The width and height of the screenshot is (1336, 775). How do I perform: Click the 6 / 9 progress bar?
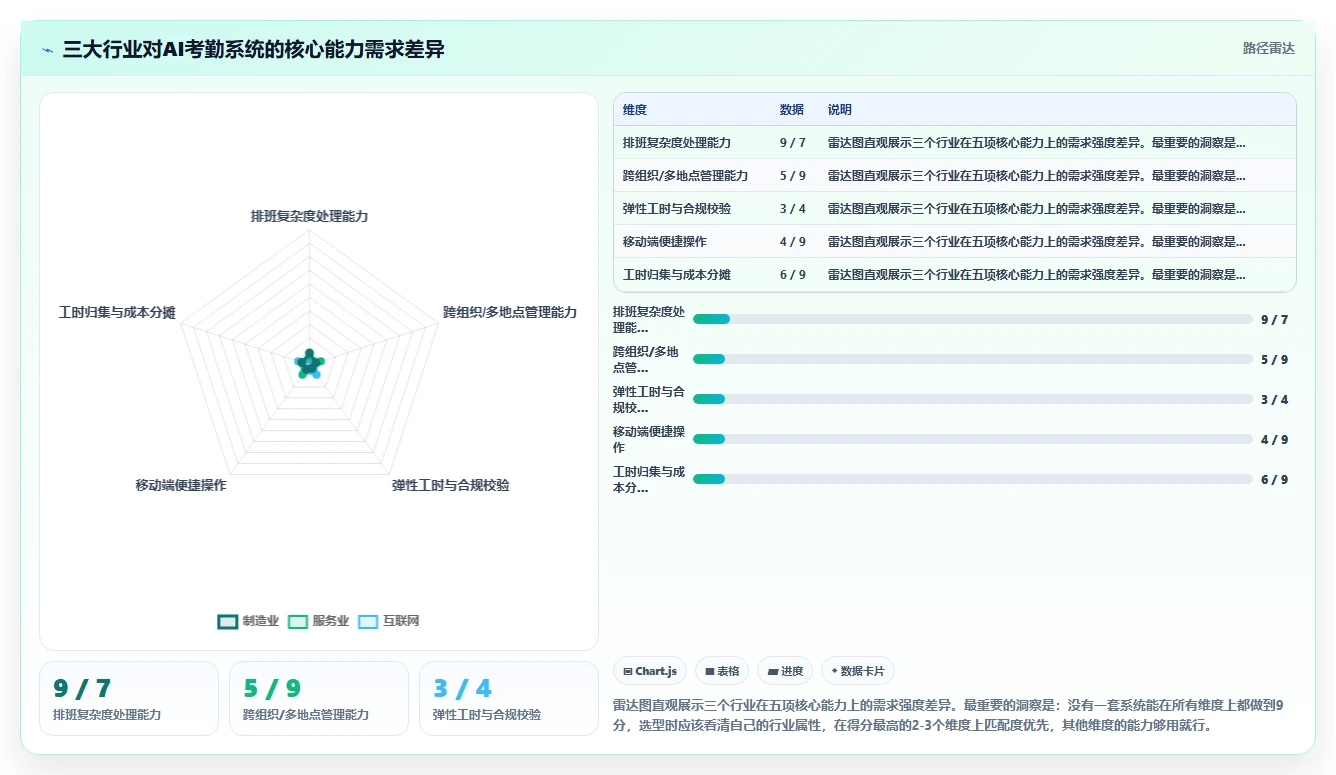(x=972, y=479)
